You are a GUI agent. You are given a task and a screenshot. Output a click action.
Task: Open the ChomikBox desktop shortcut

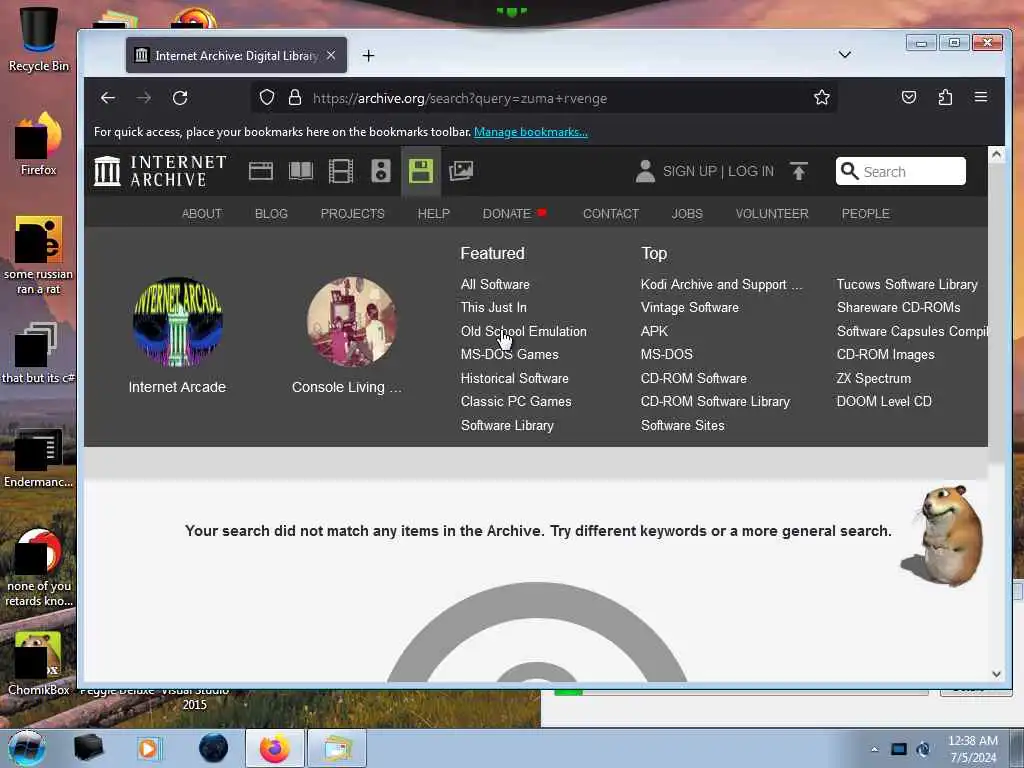point(39,663)
